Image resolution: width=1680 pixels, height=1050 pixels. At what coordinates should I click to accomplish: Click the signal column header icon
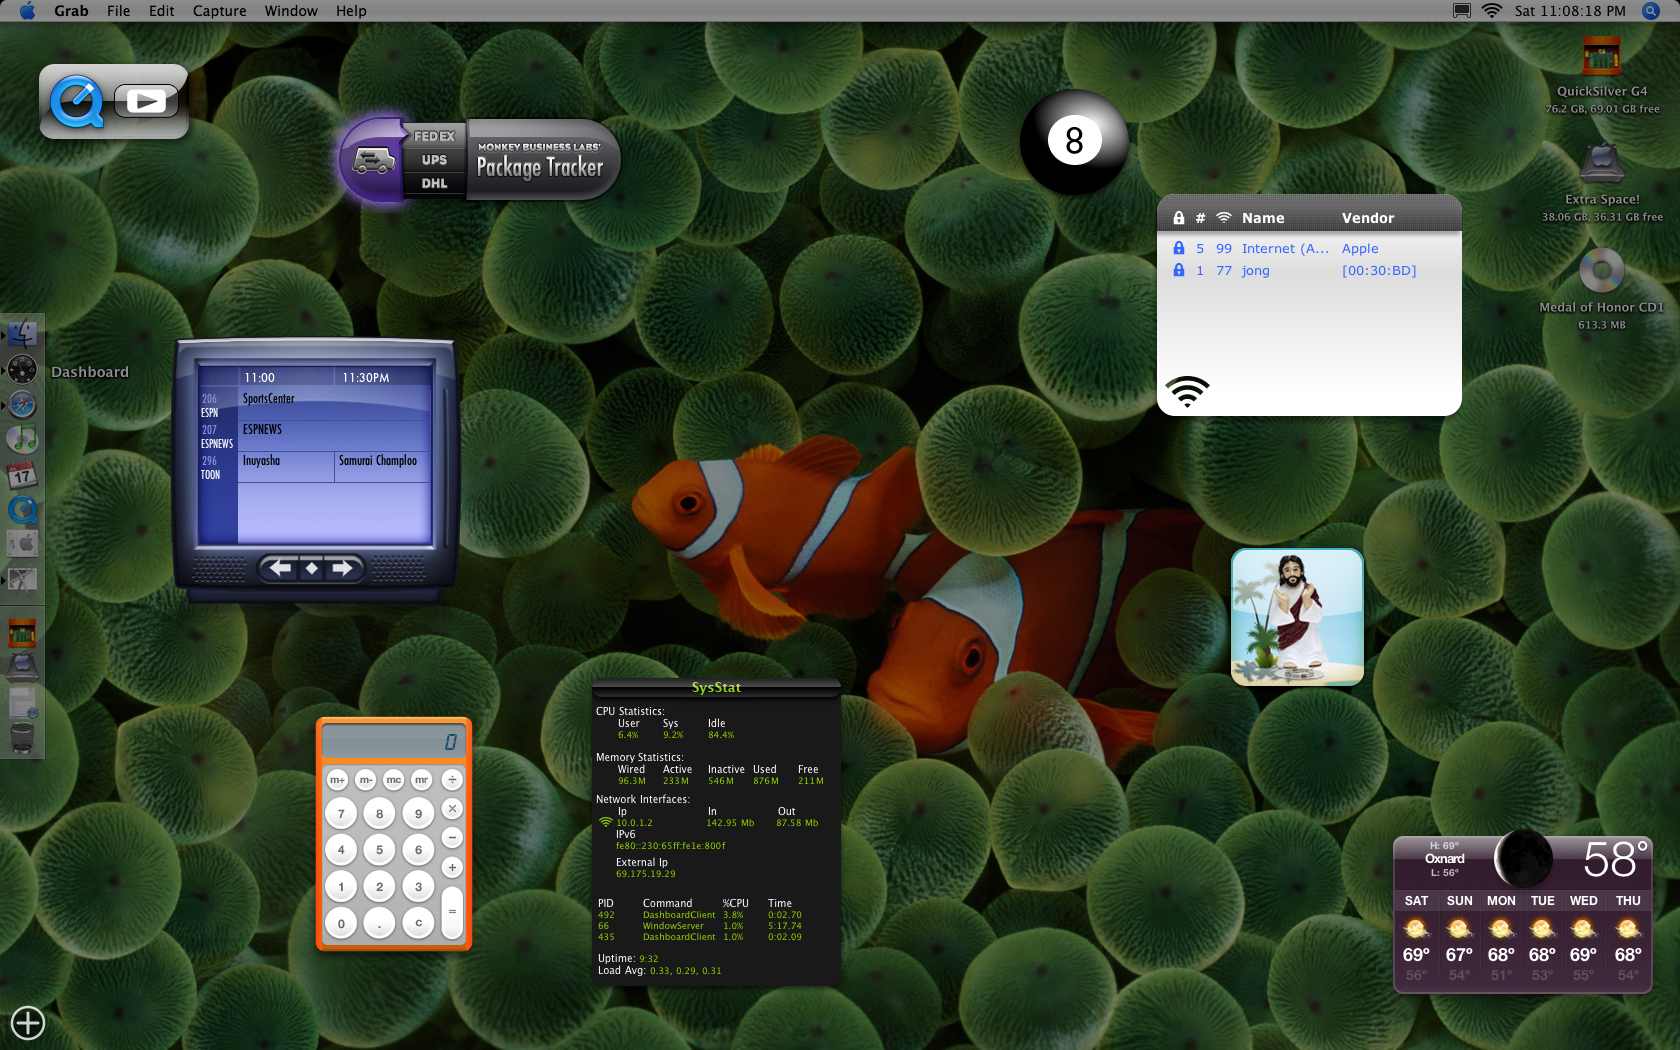(x=1223, y=218)
